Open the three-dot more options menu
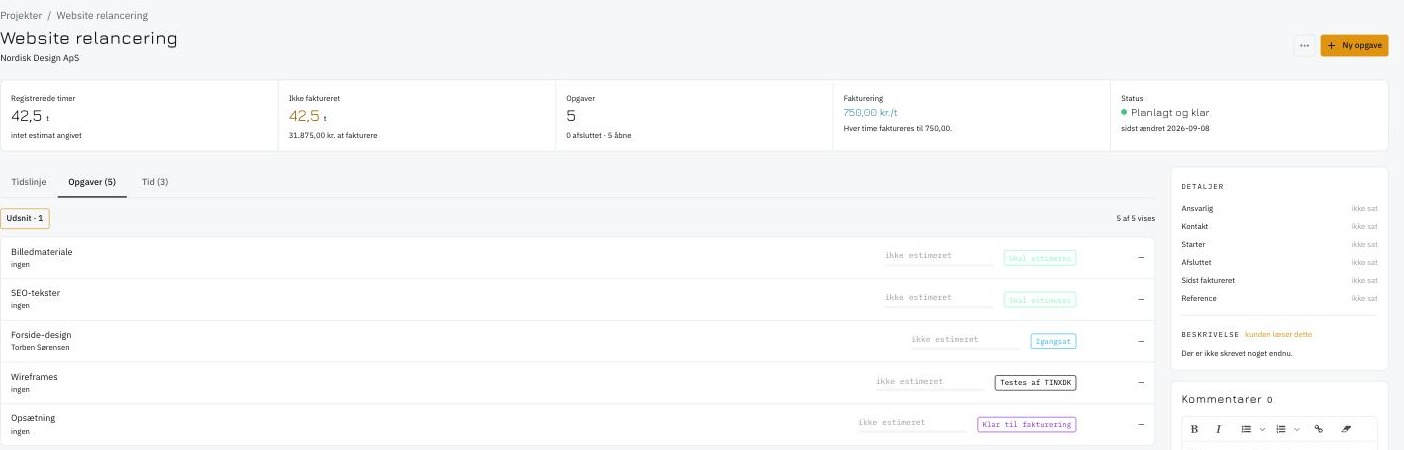 [1304, 45]
